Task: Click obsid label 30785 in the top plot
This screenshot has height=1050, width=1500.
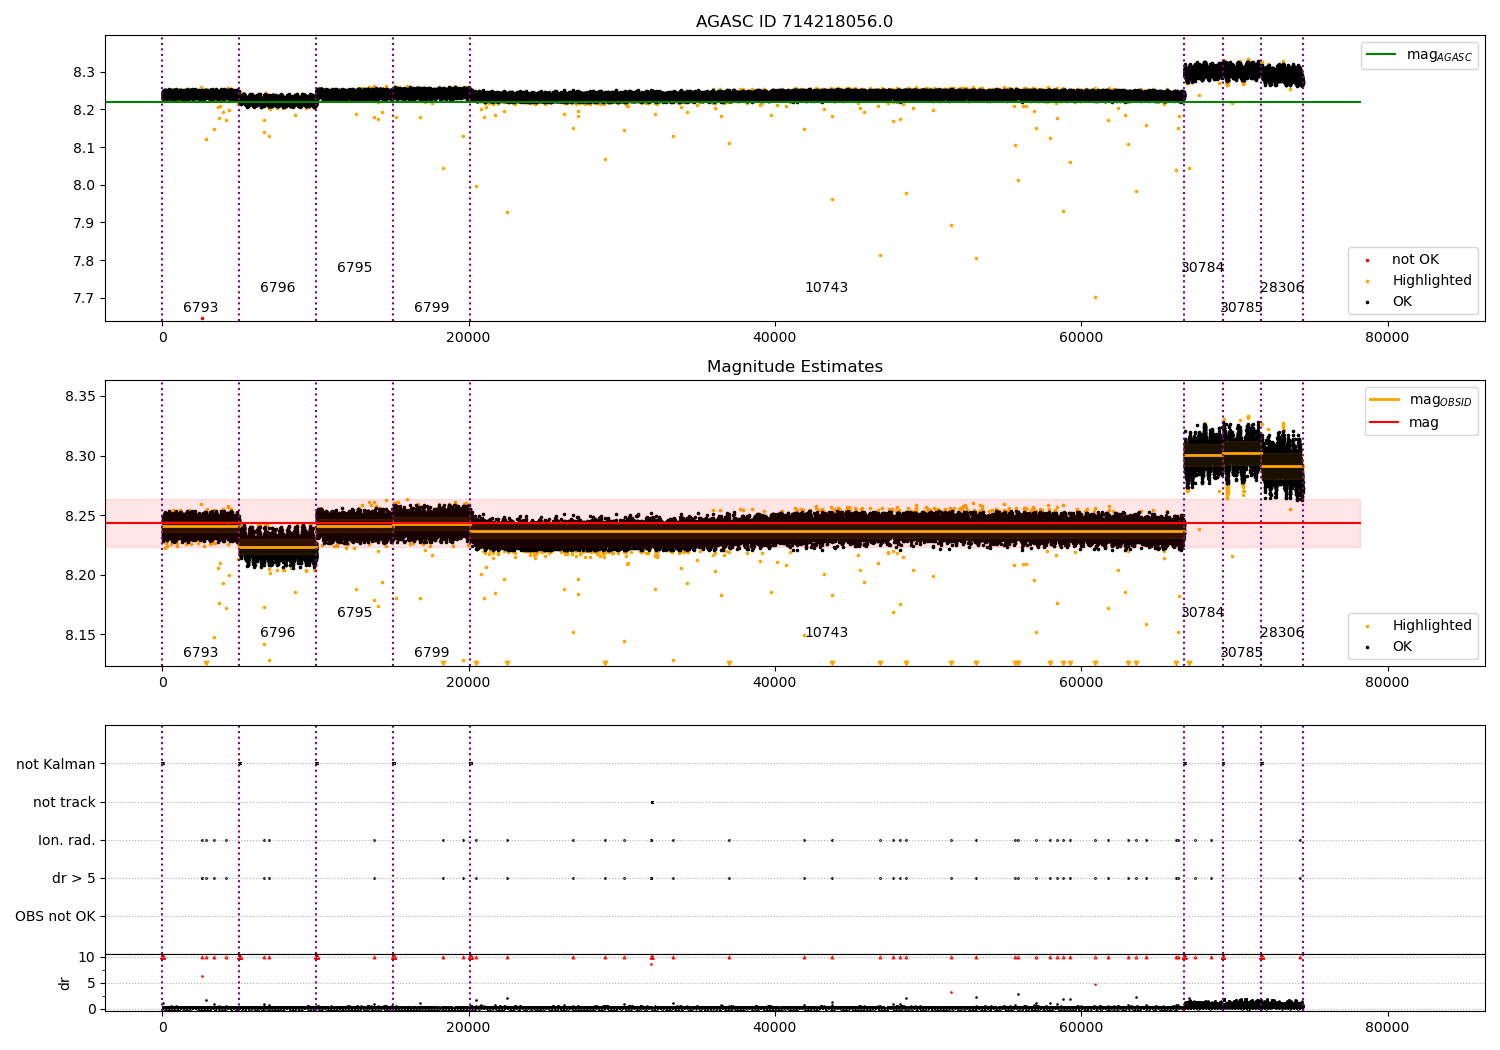Action: pyautogui.click(x=1241, y=308)
